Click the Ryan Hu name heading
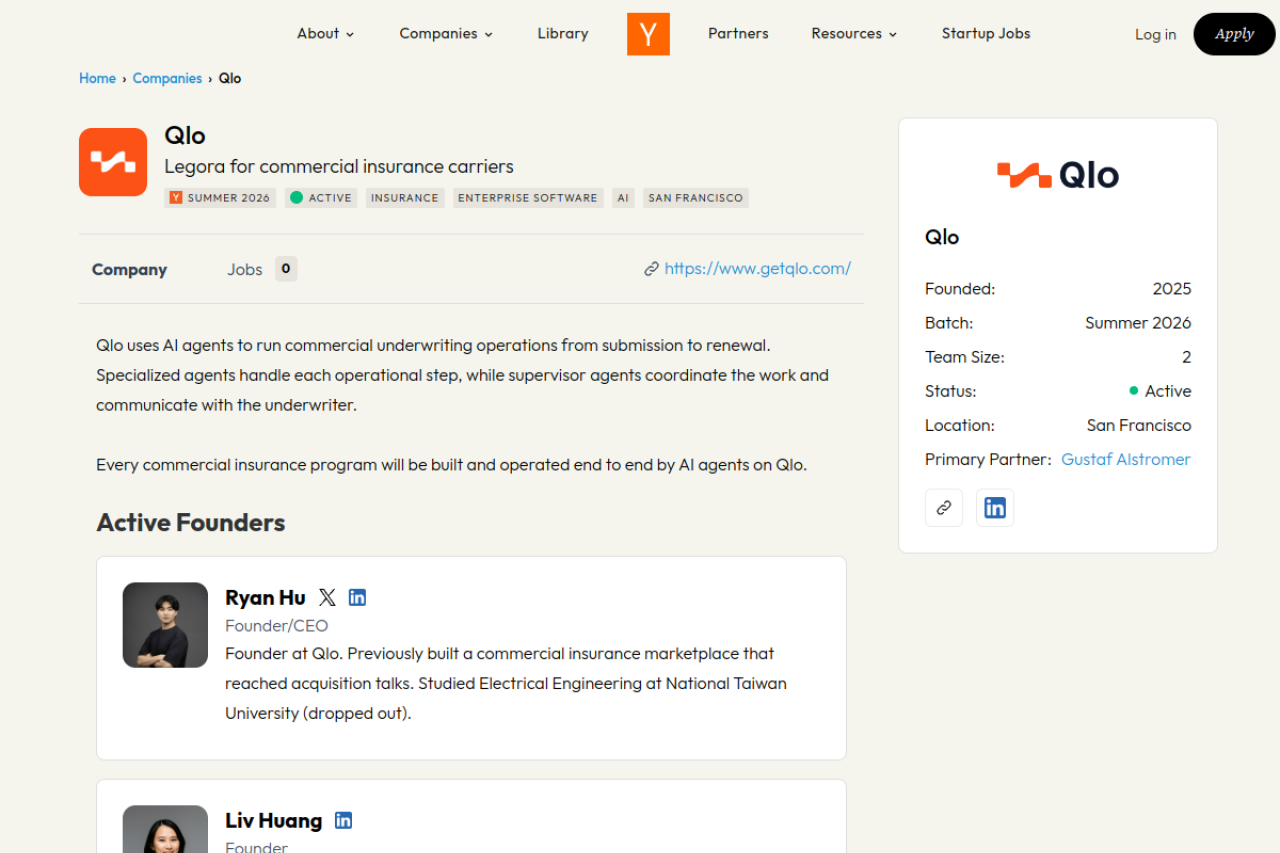The height and width of the screenshot is (853, 1280). (265, 598)
